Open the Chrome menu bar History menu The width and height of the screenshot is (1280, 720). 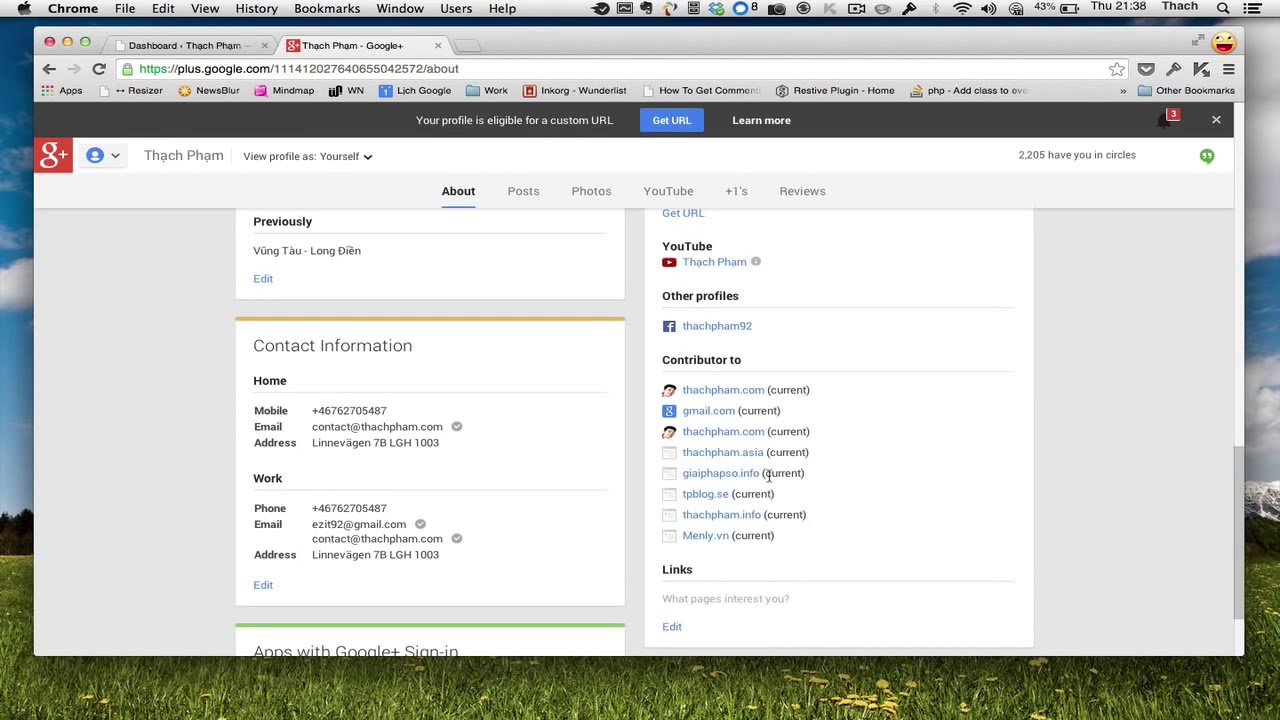(x=256, y=8)
